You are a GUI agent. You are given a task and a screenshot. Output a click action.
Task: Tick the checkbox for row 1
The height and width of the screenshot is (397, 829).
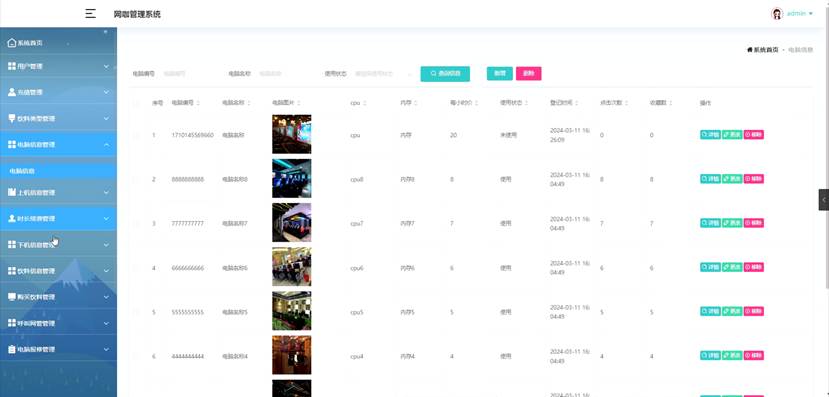[x=136, y=135]
